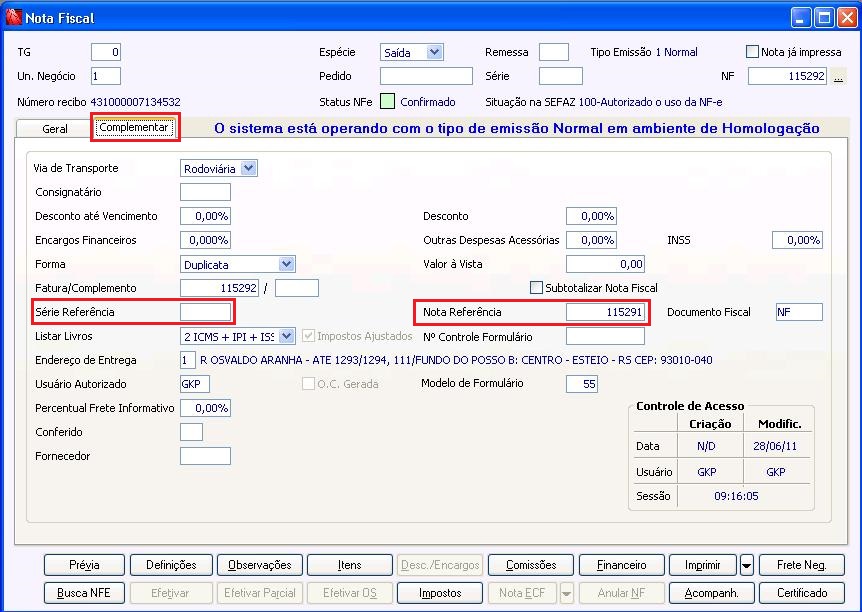Viewport: 862px width, 612px height.
Task: Click the green Status NFe indicator
Action: point(388,102)
